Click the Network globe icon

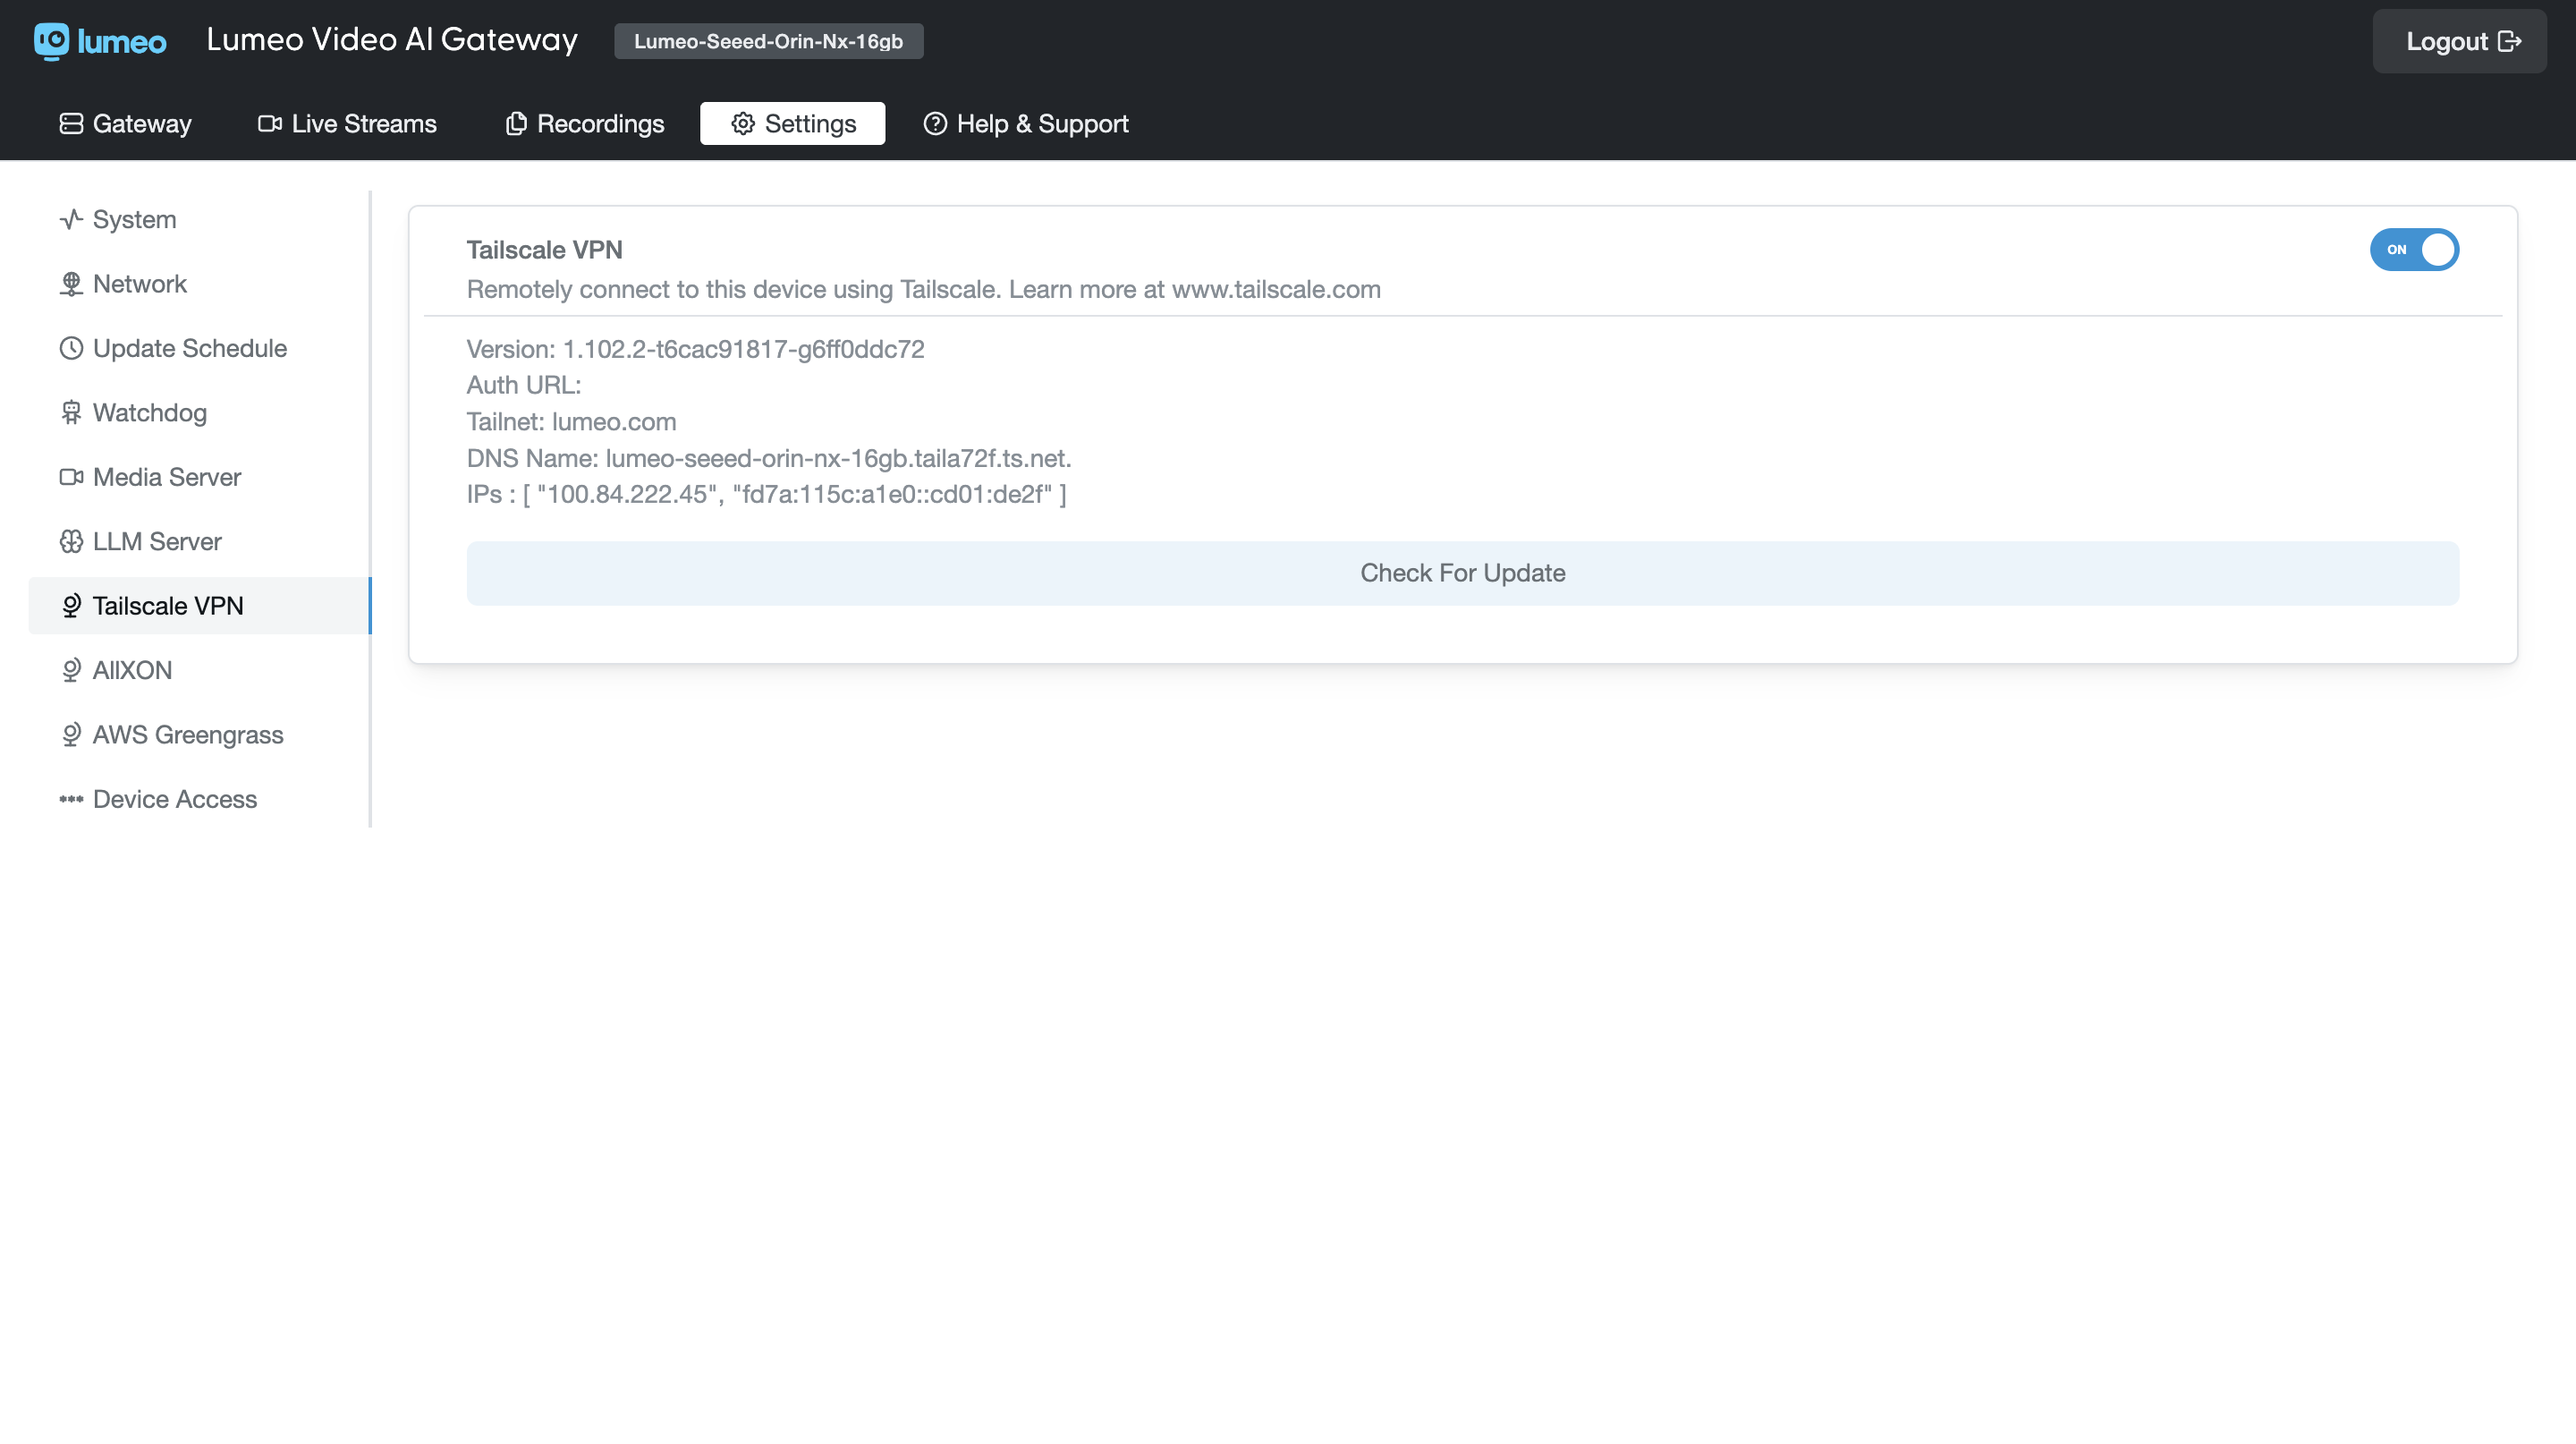[71, 284]
